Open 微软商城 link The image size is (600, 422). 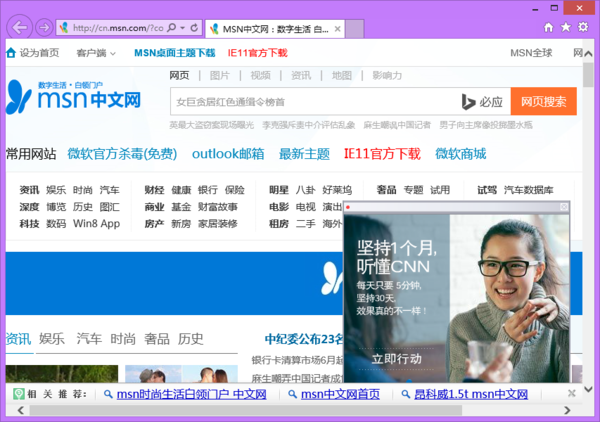pyautogui.click(x=461, y=154)
